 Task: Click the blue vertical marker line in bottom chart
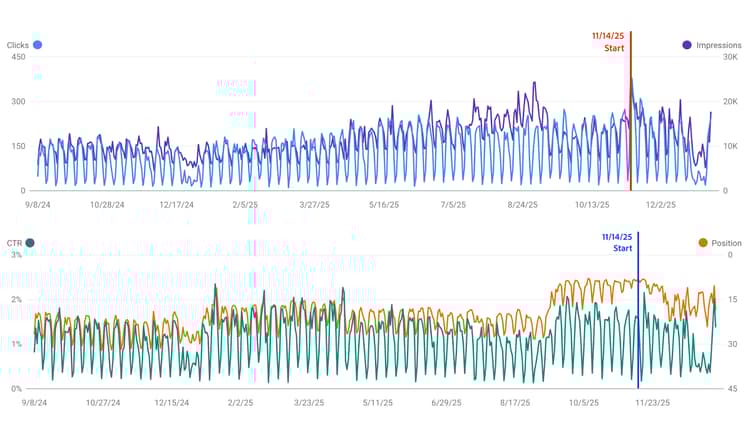tap(638, 320)
